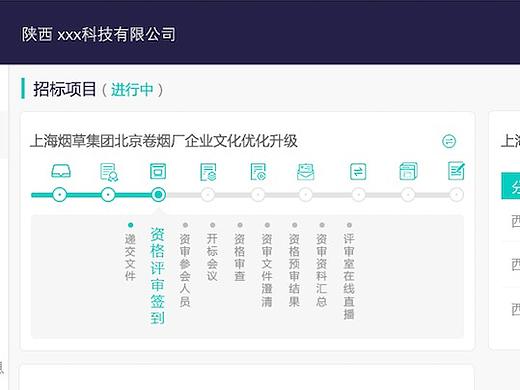Open the 递交文件 sub-step

click(130, 257)
